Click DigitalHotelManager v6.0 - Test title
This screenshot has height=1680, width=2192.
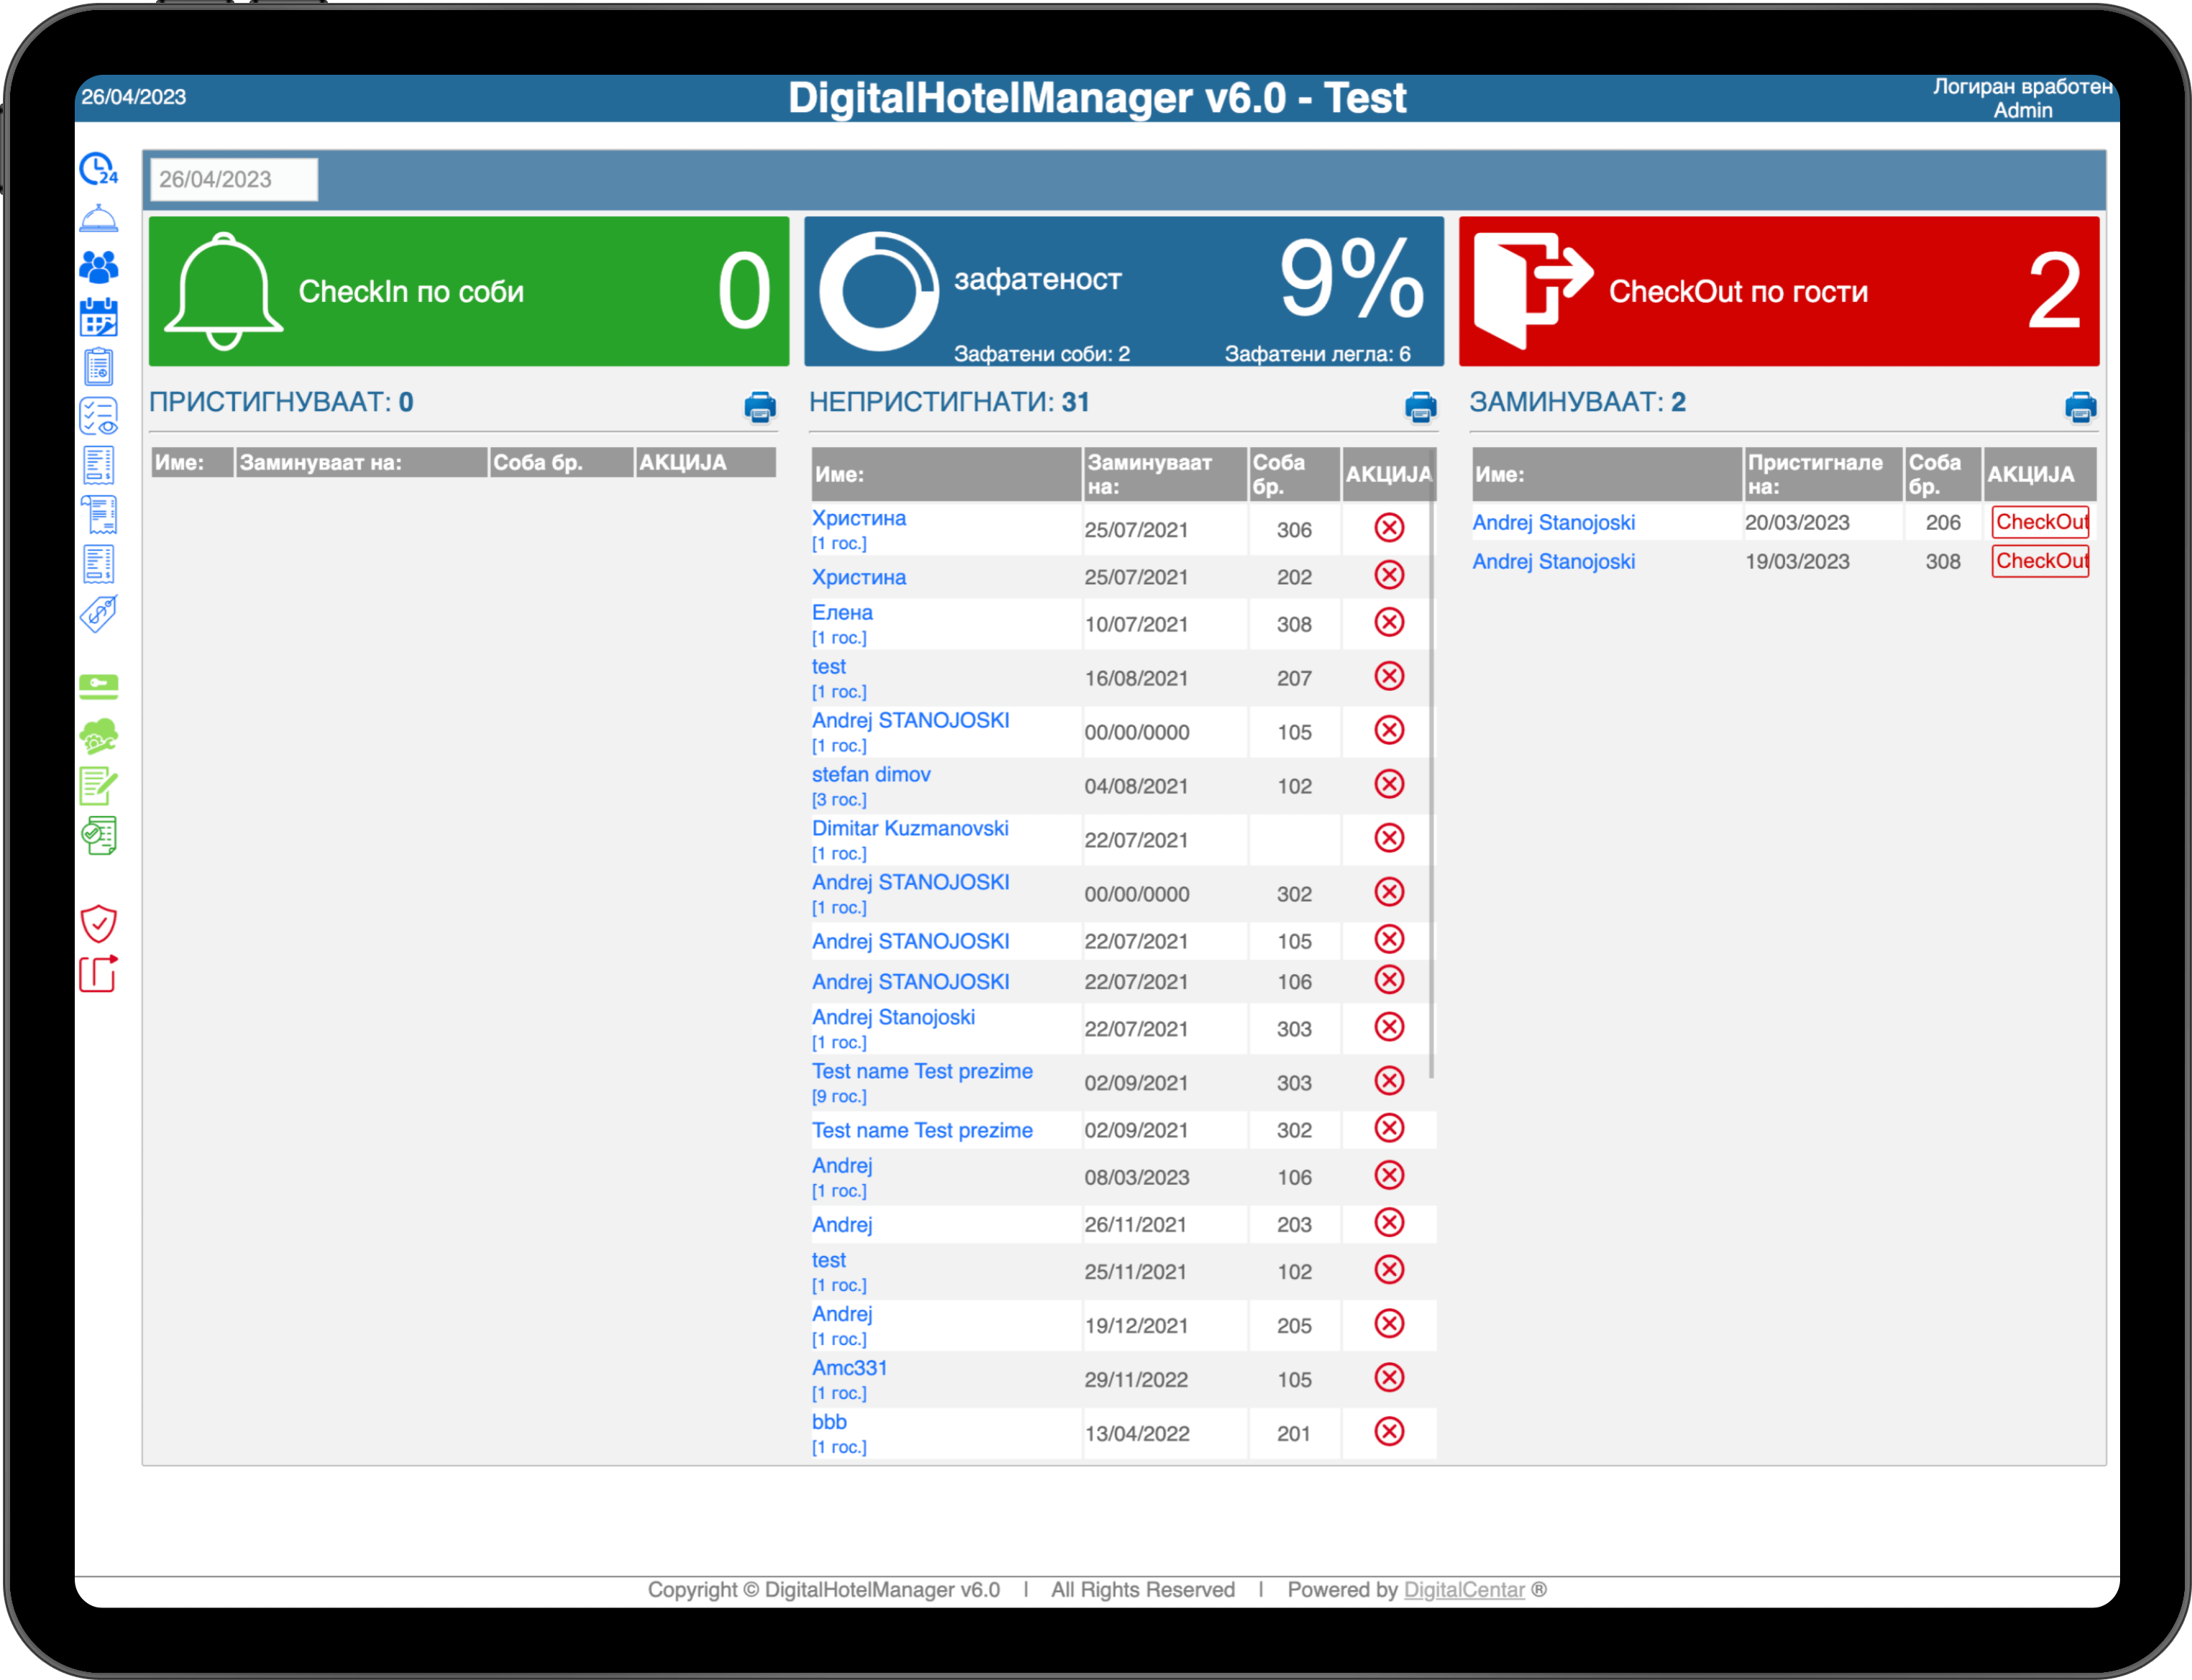click(x=1097, y=98)
